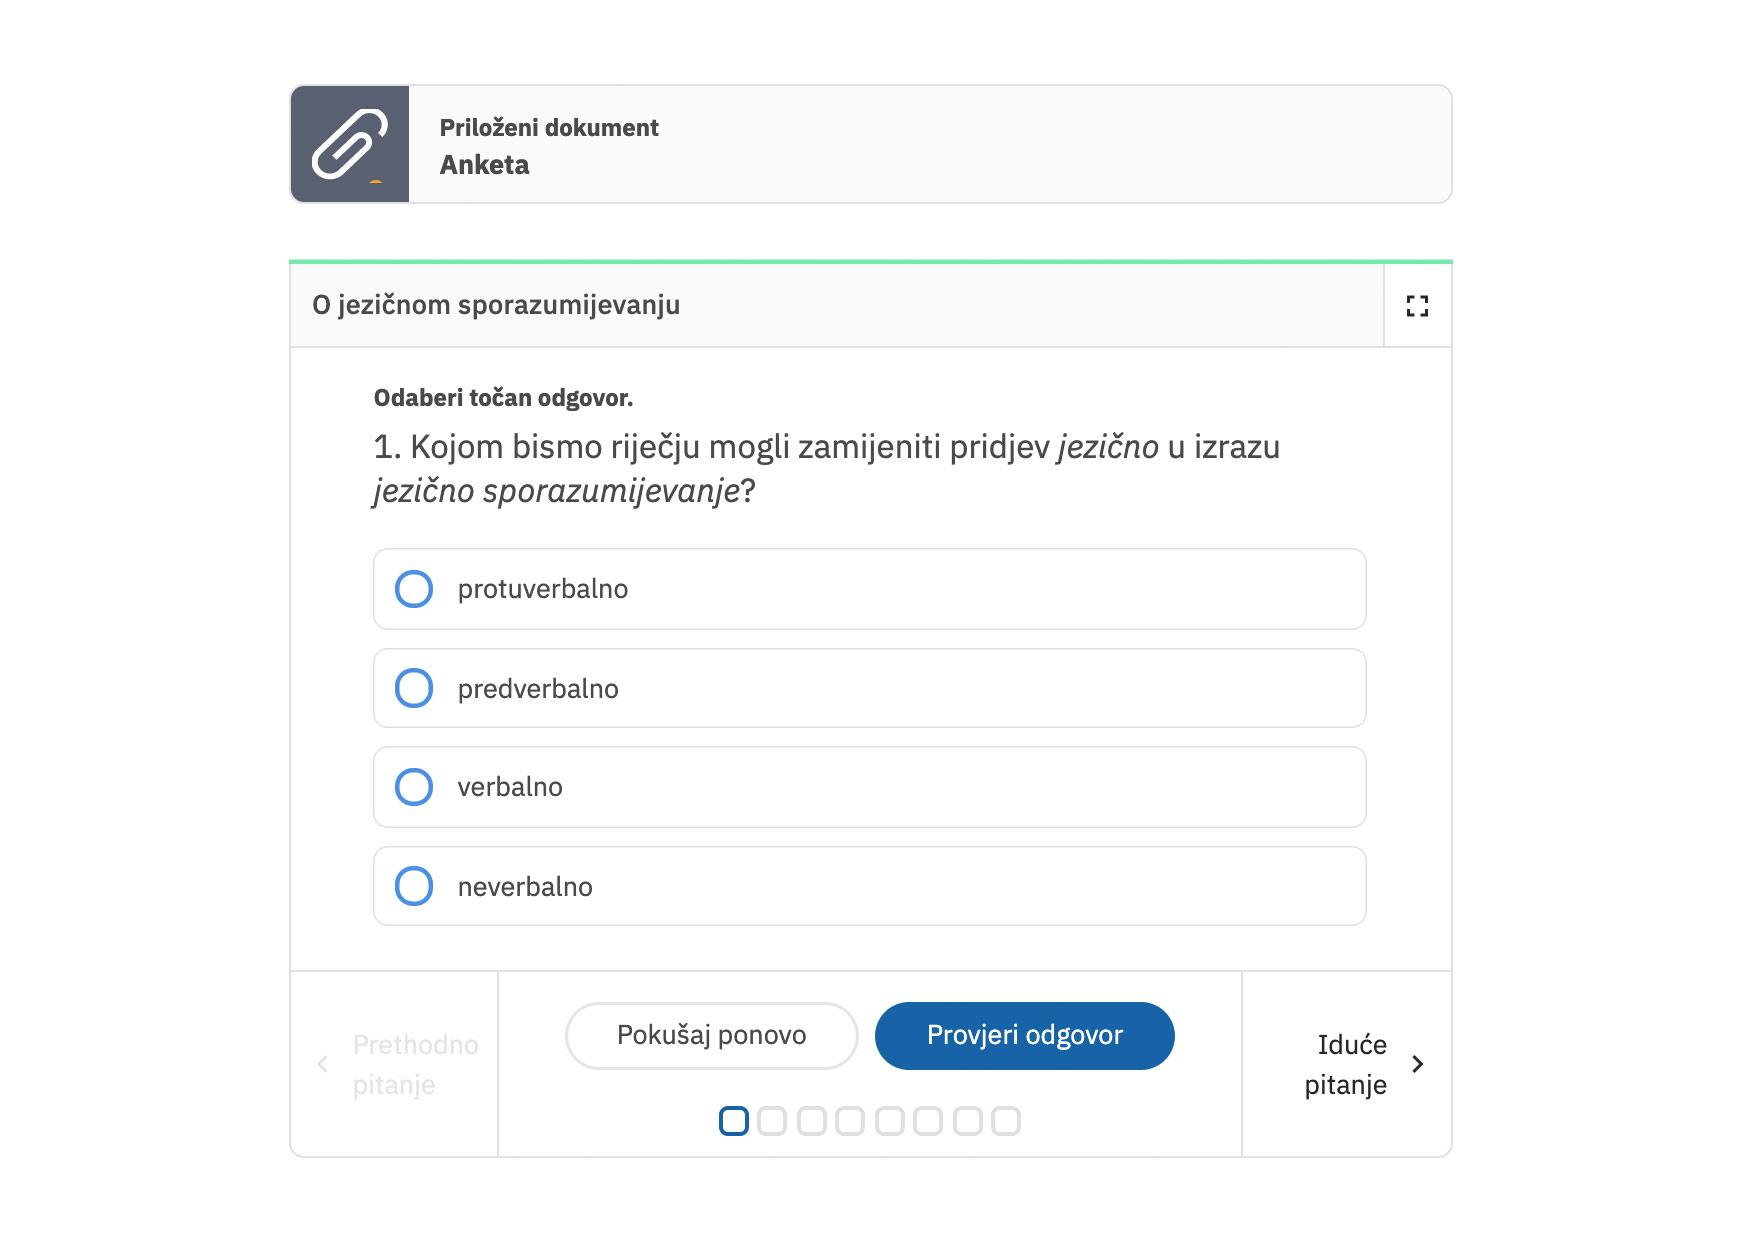Jump to second question progress square
This screenshot has height=1242, width=1740.
(772, 1121)
